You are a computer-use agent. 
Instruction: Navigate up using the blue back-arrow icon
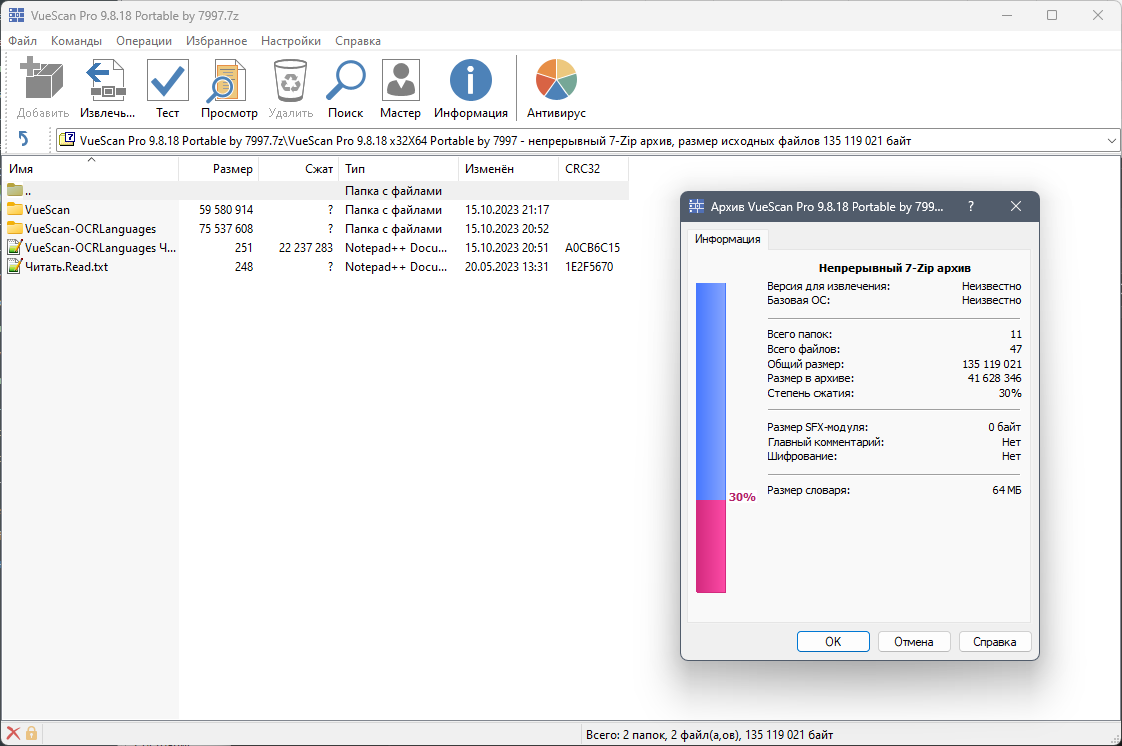click(24, 139)
